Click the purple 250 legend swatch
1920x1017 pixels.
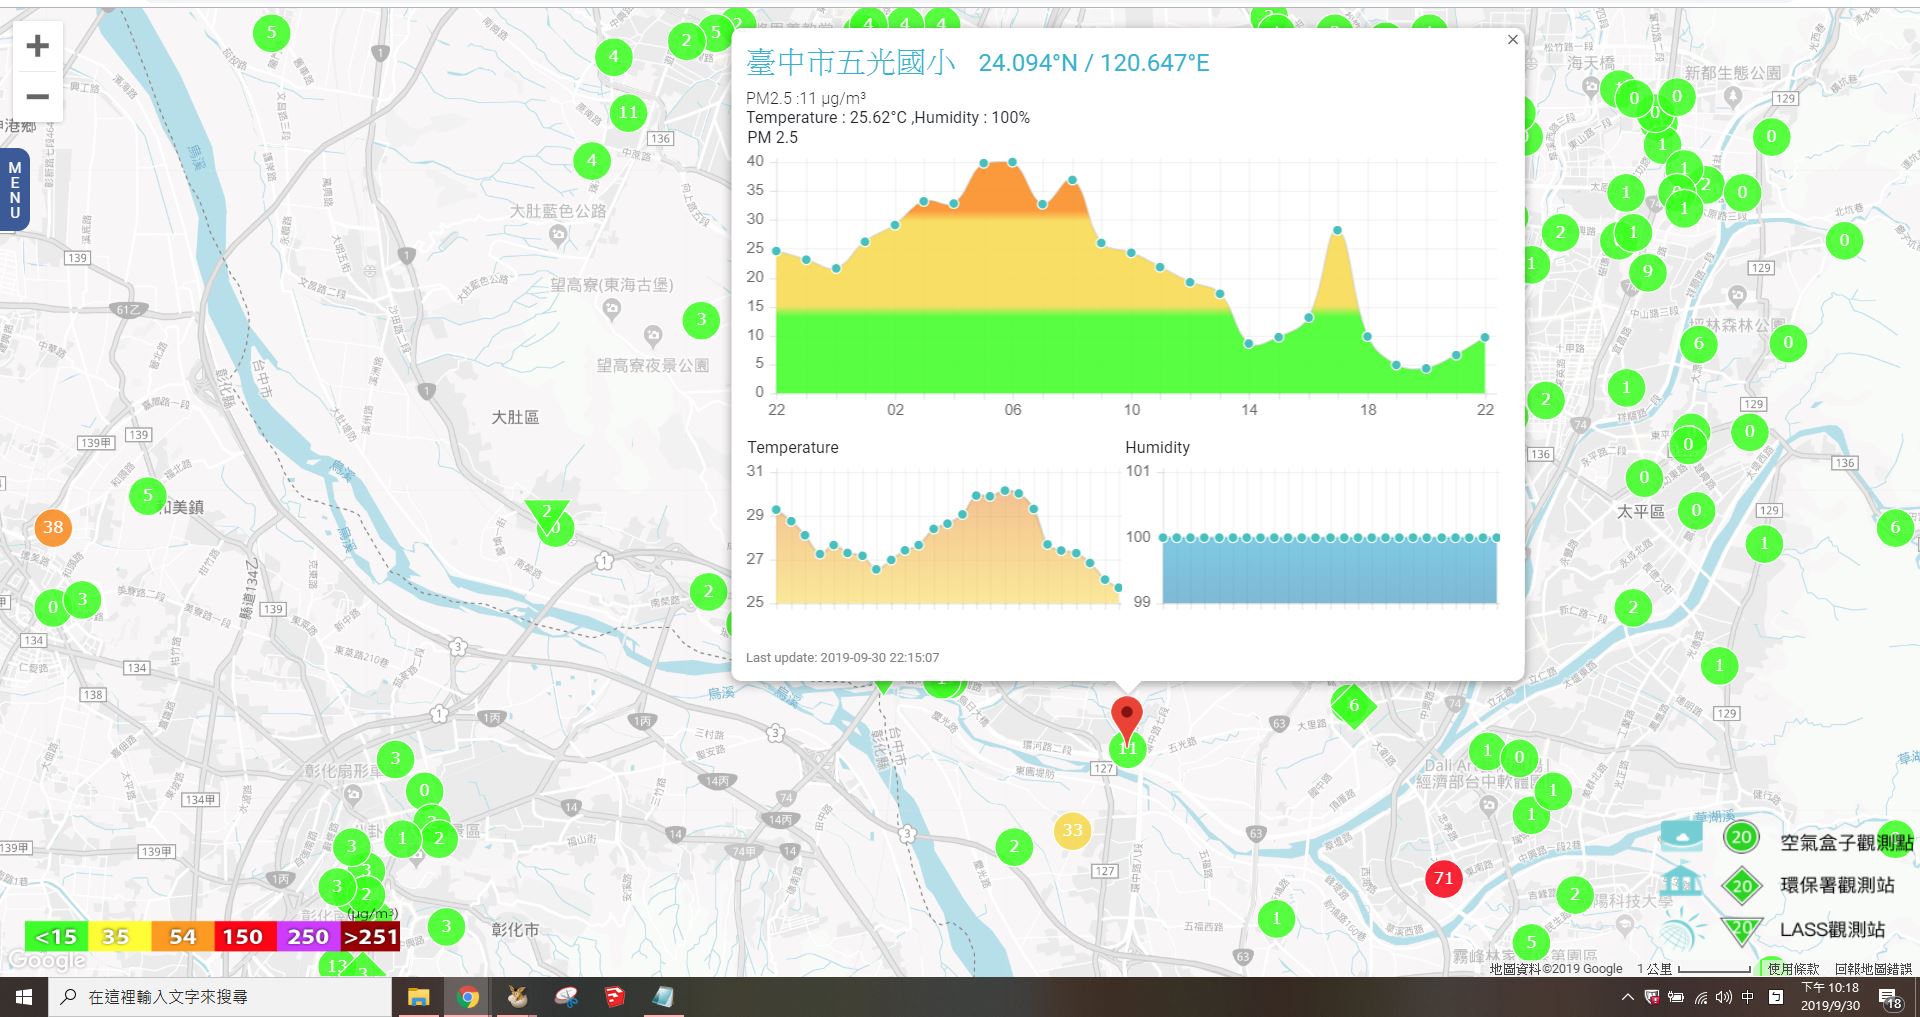coord(307,936)
